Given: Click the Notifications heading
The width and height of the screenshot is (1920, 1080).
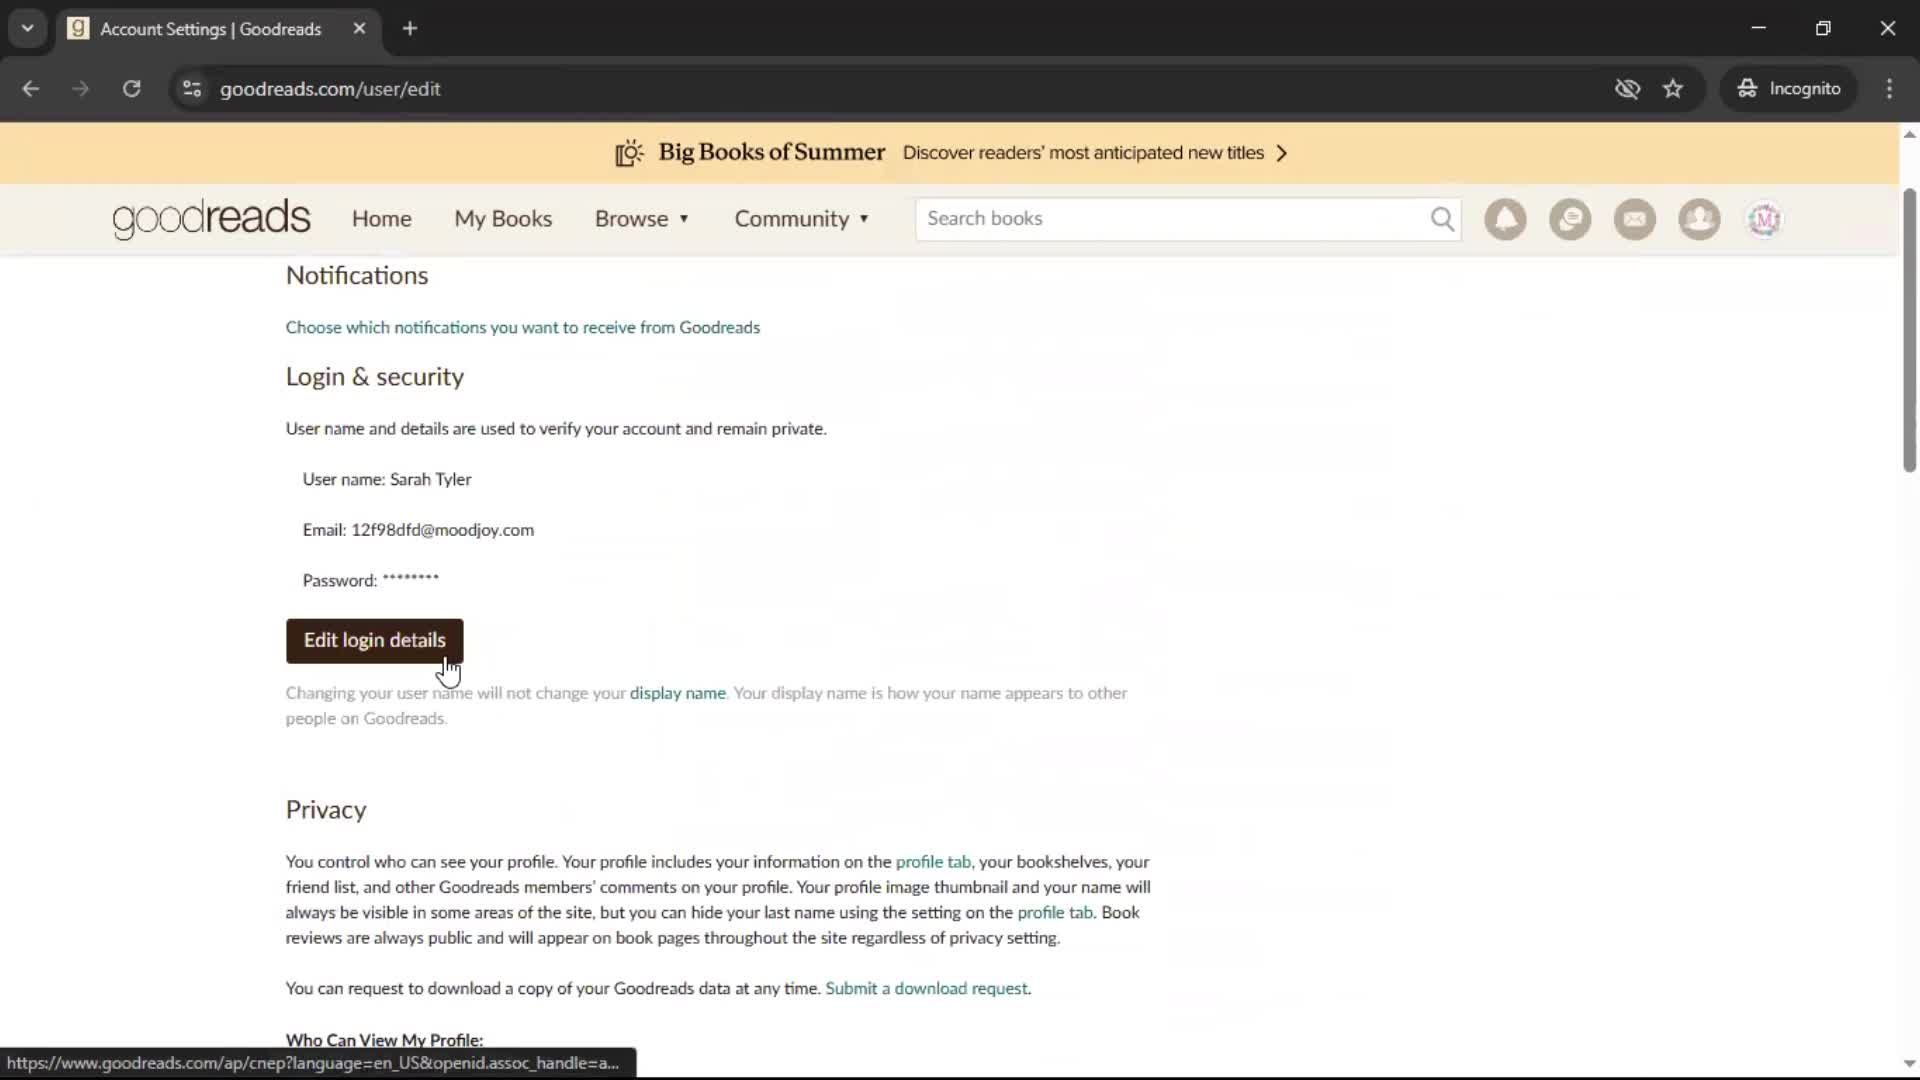Looking at the screenshot, I should pos(357,276).
